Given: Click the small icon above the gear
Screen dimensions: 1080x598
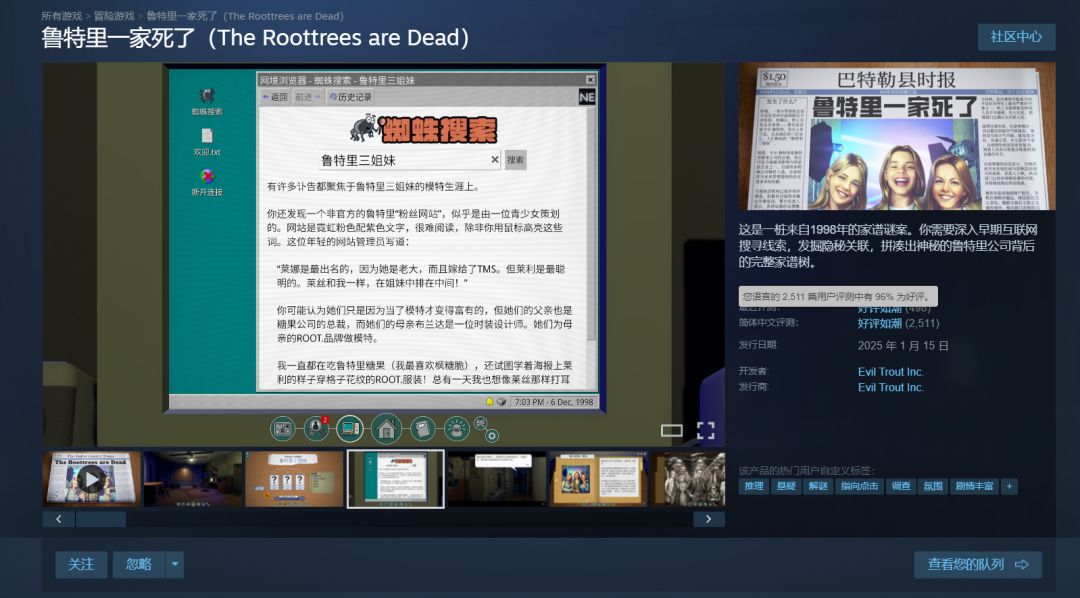Looking at the screenshot, I should 481,423.
